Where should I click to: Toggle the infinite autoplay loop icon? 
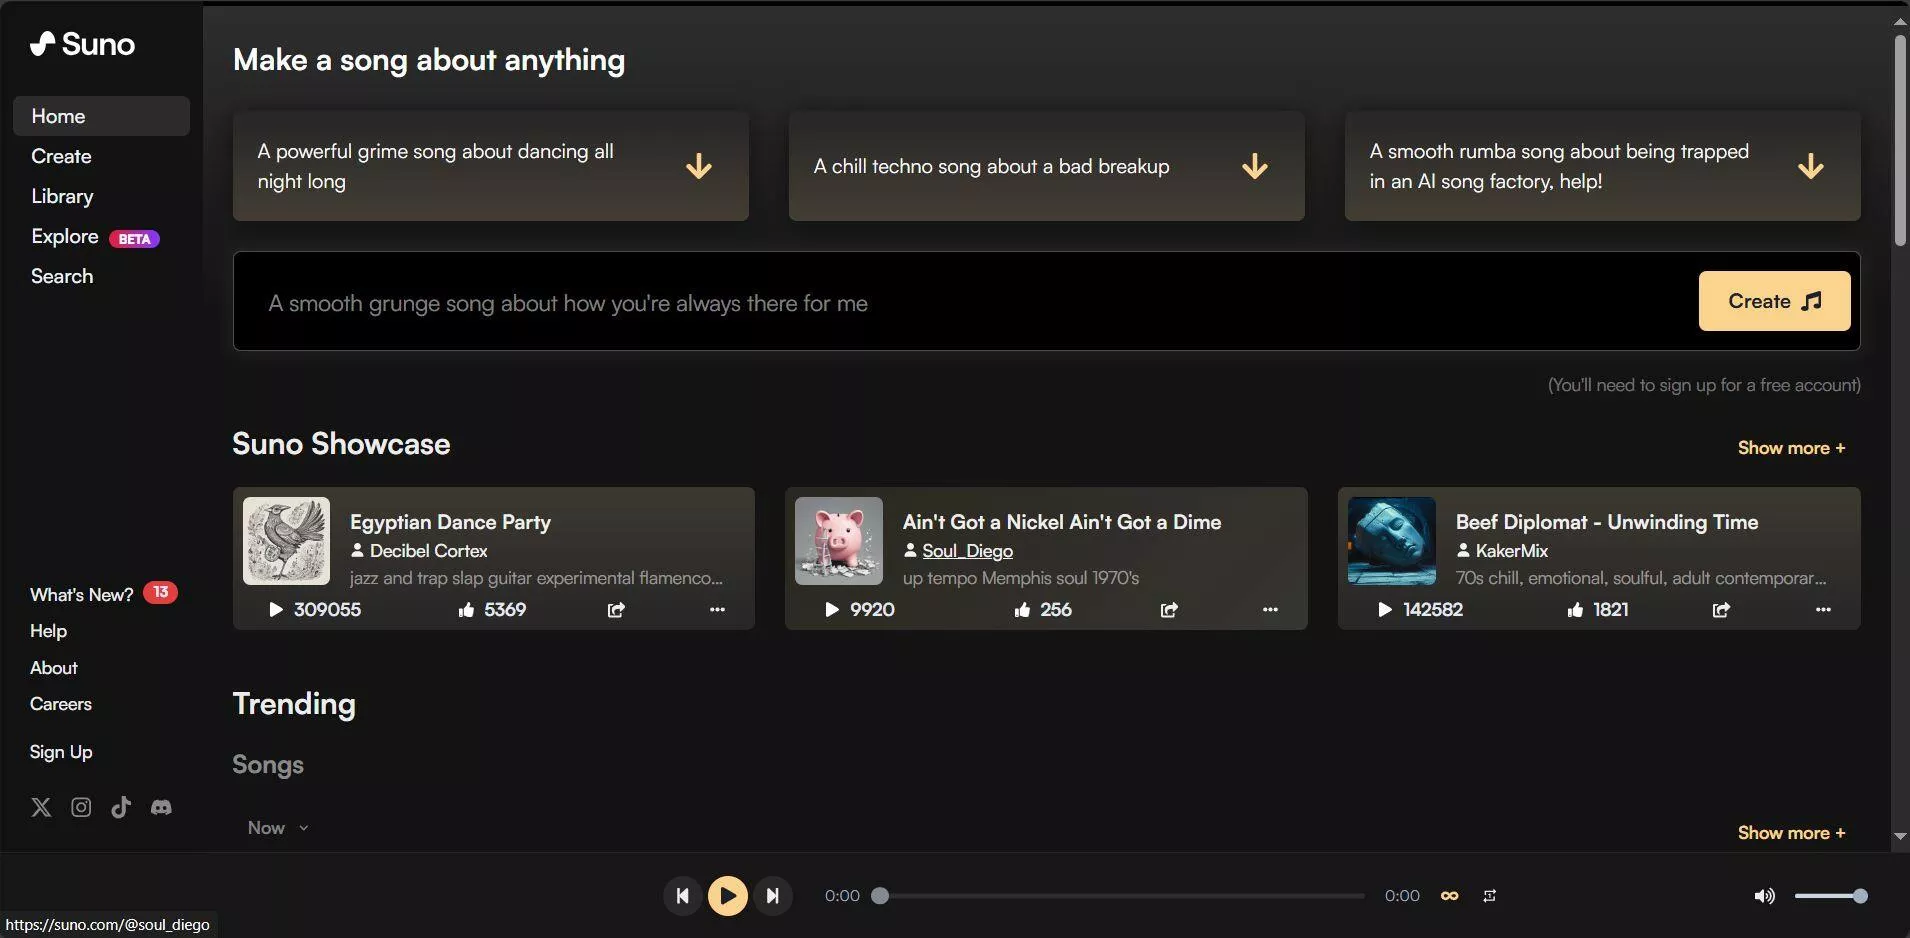1449,896
